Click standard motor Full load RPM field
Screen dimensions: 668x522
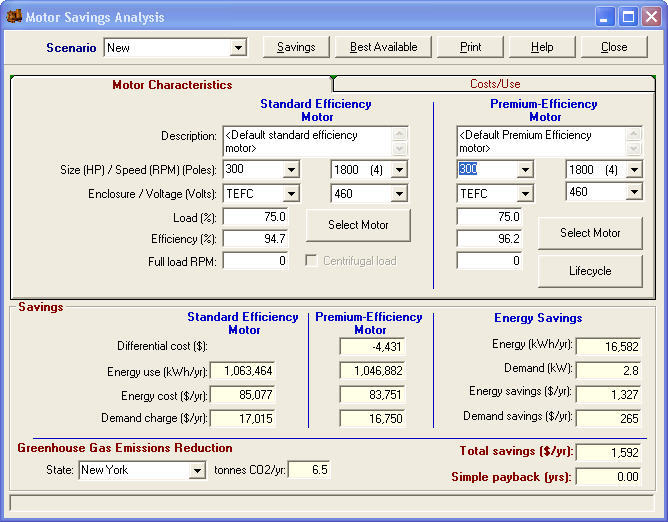coord(255,261)
